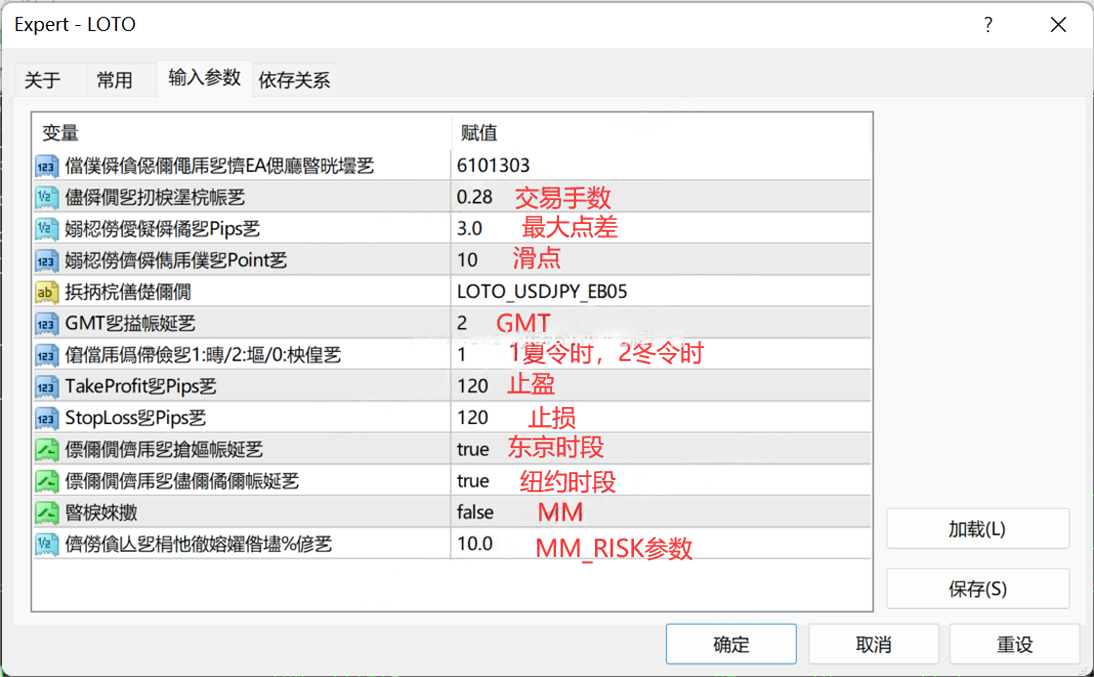Click the decimal icon on the 10.0 MM_RISK row
Image resolution: width=1094 pixels, height=677 pixels.
click(47, 544)
